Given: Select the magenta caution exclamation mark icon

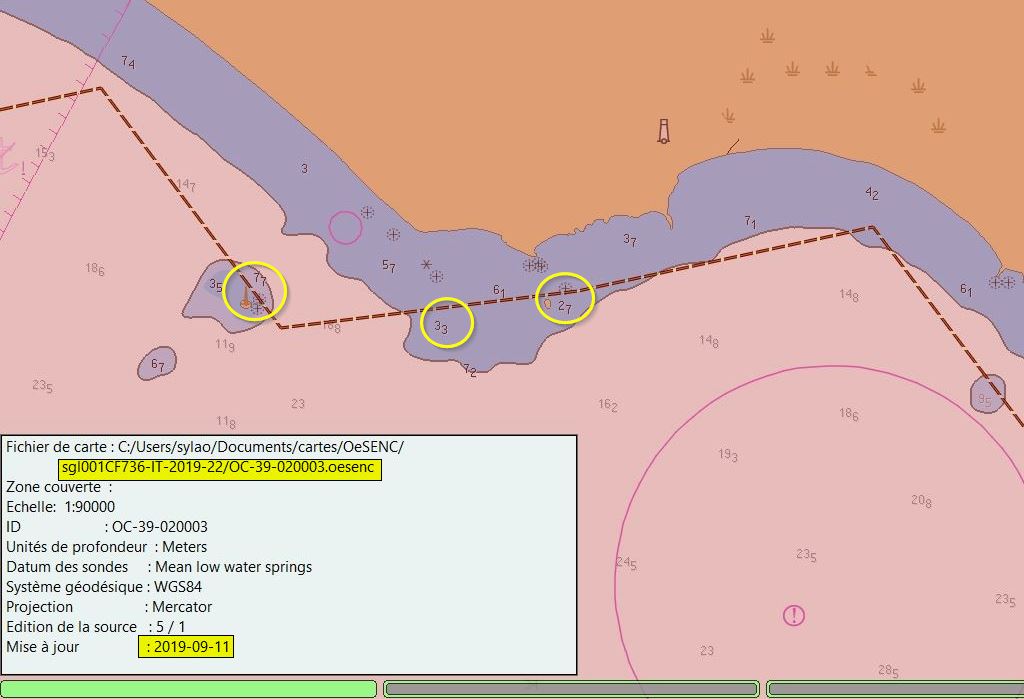Looking at the screenshot, I should tap(793, 615).
